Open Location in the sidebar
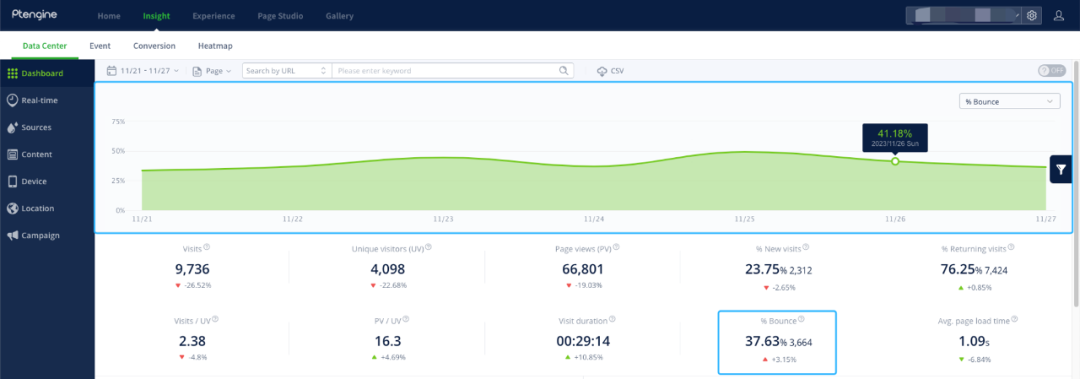 click(47, 208)
